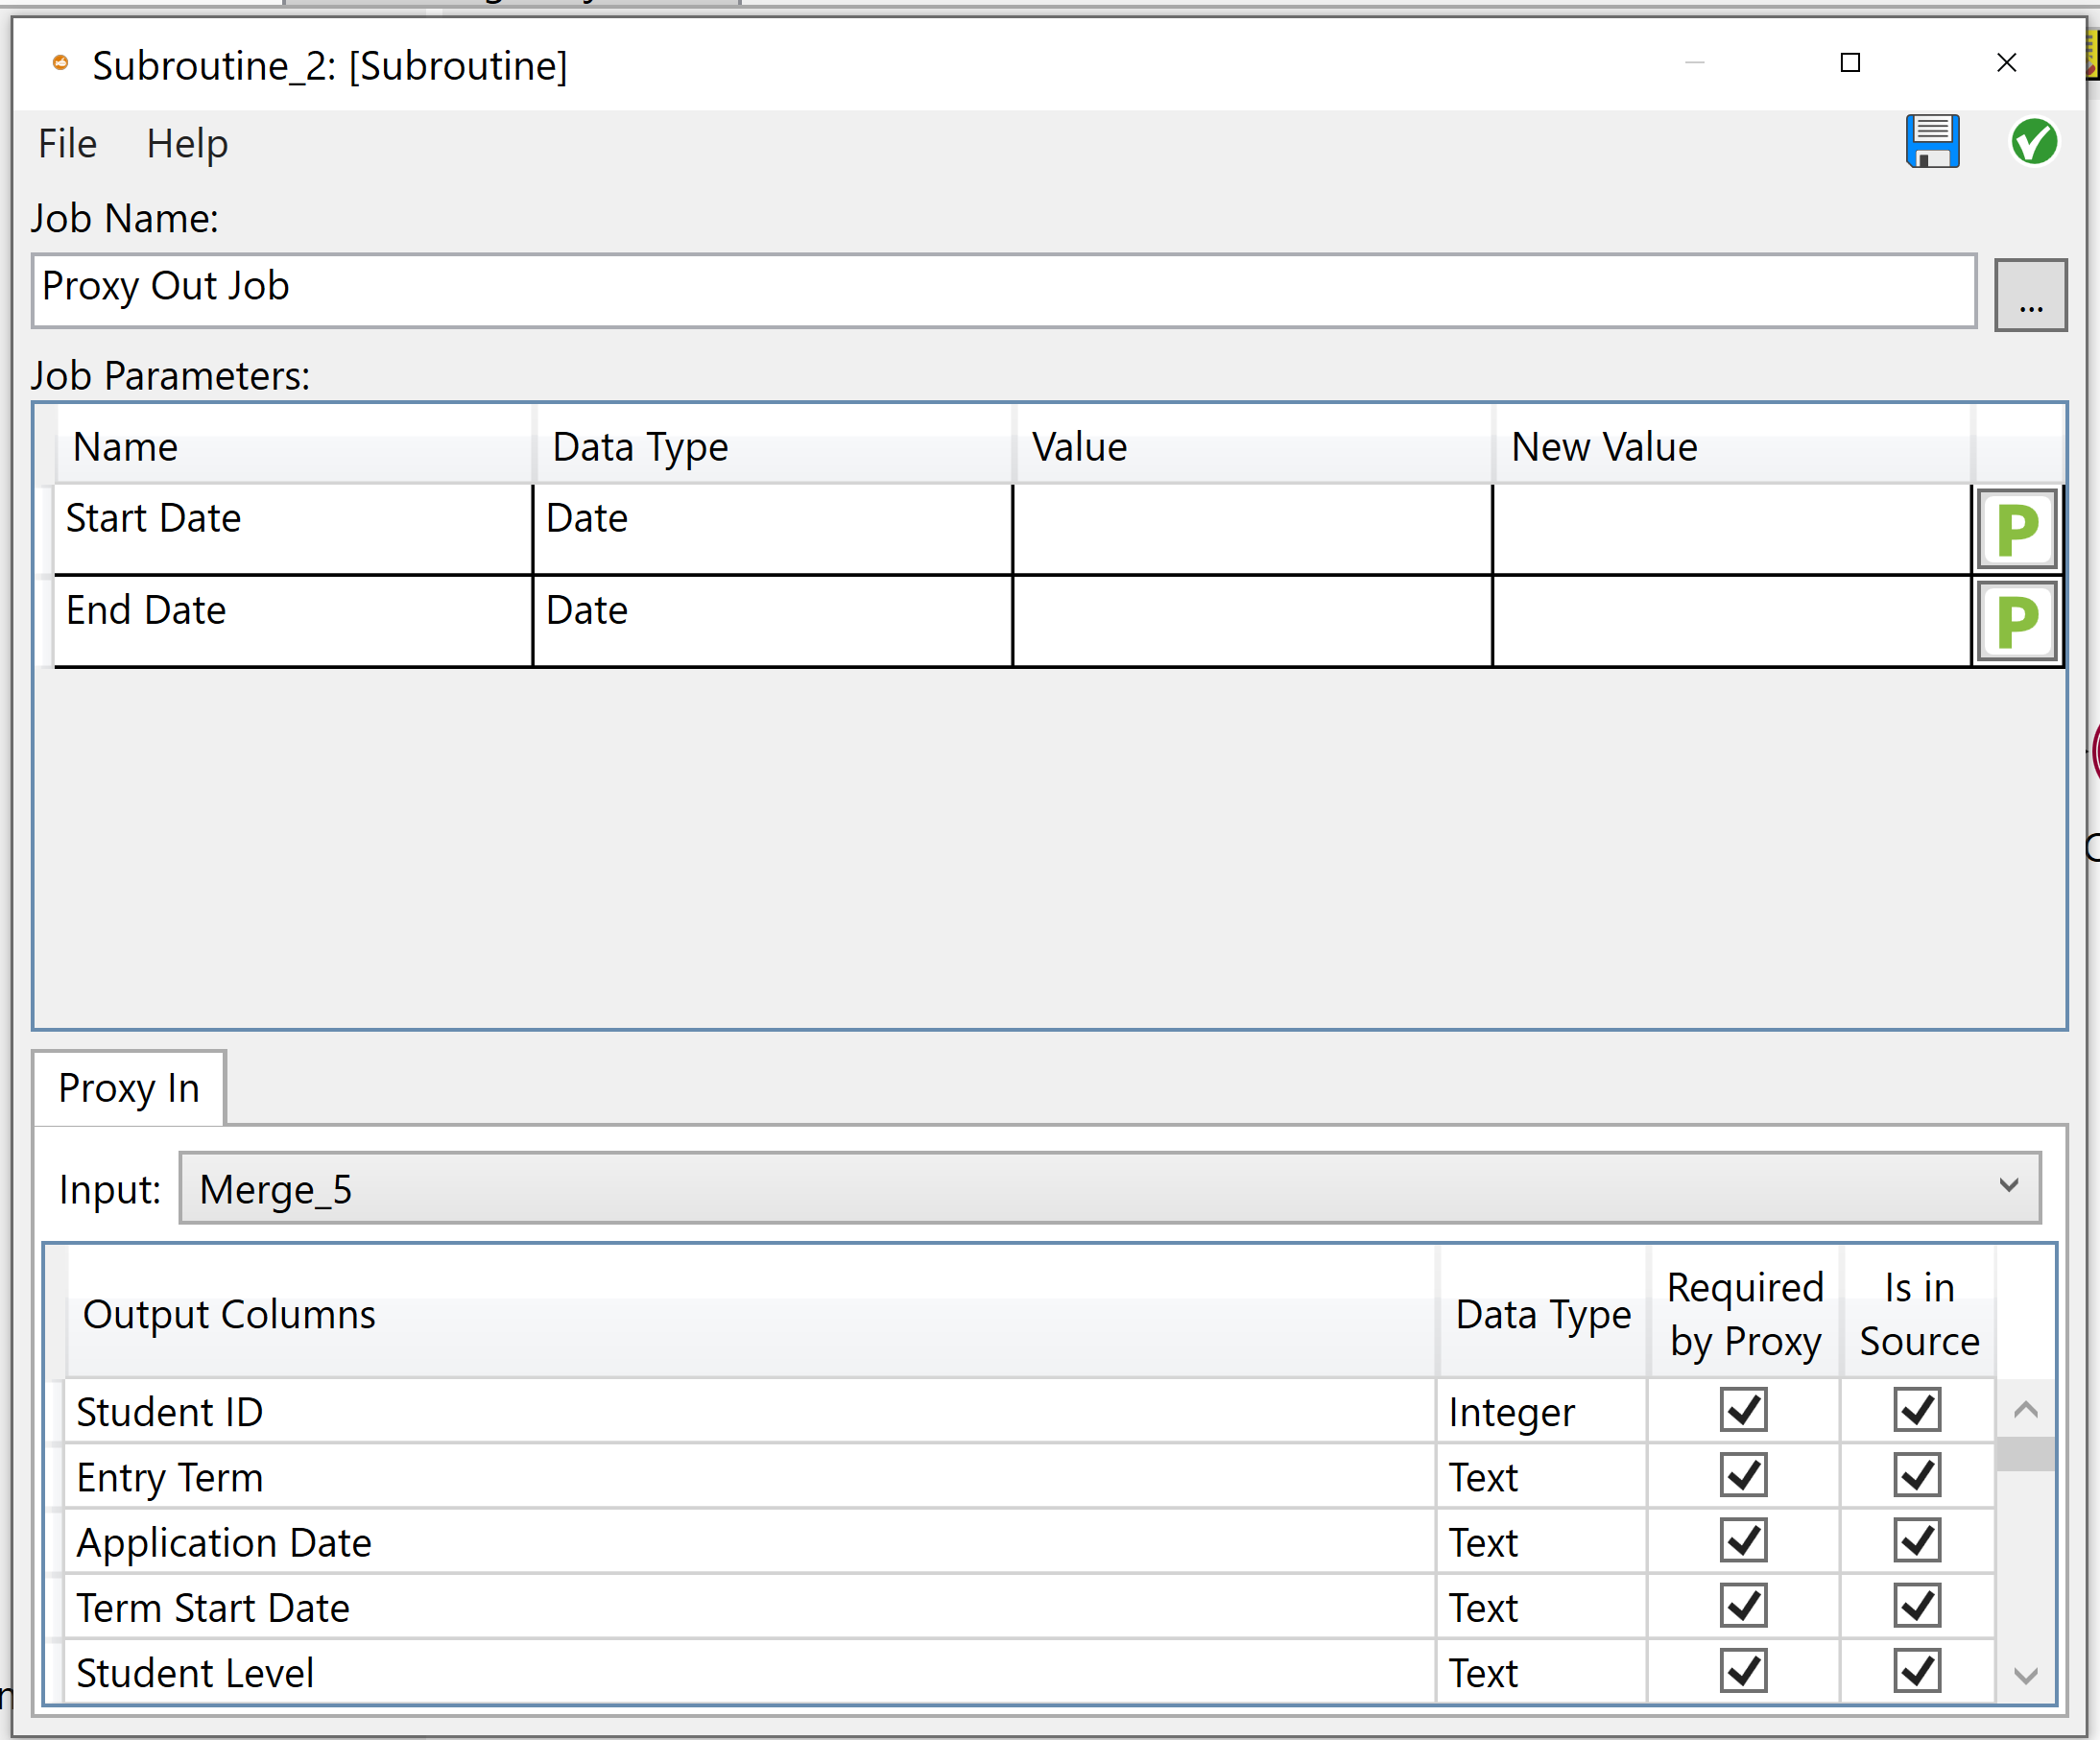2100x1740 pixels.
Task: Open the Input dropdown showing Merge_5
Action: [x=2010, y=1188]
